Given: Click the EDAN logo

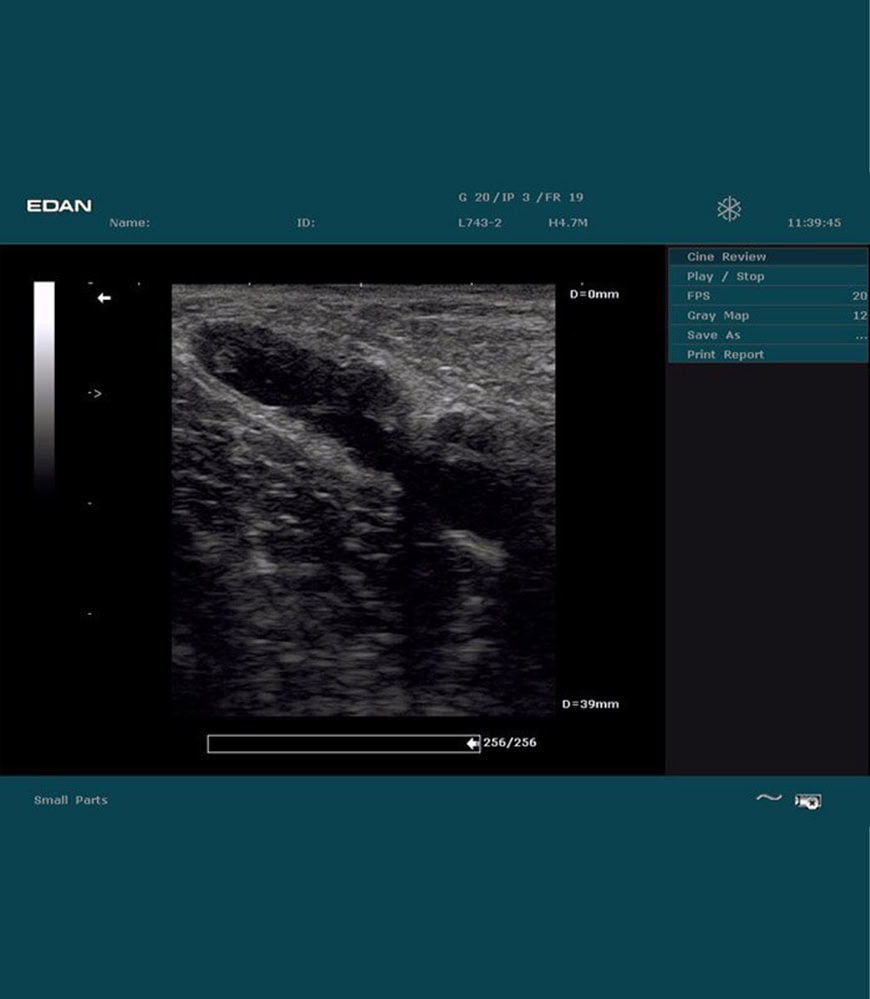Looking at the screenshot, I should click(x=59, y=206).
